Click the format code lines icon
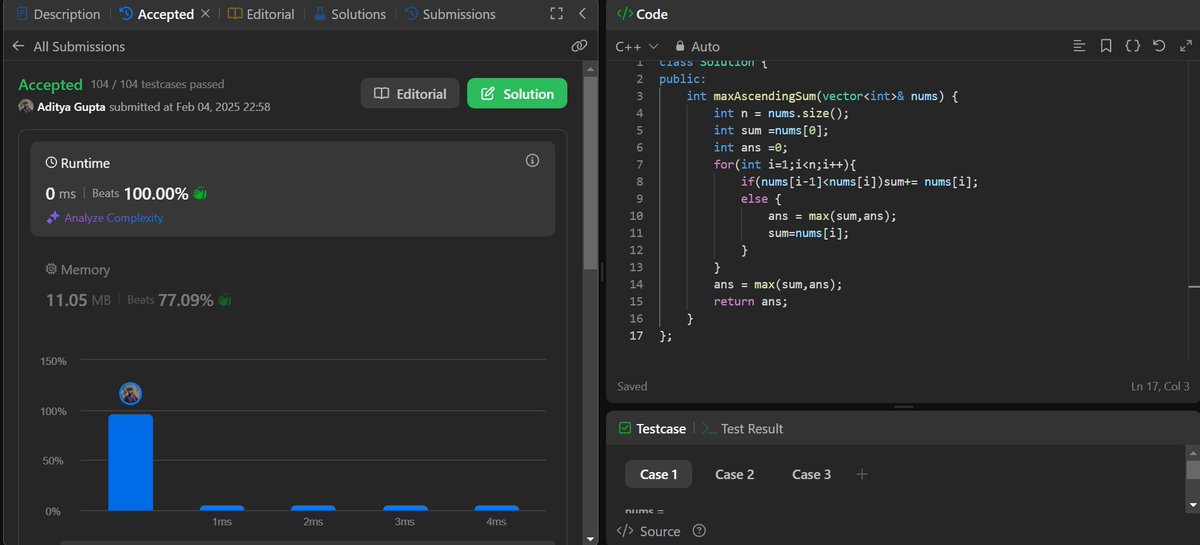The height and width of the screenshot is (545, 1200). [x=1079, y=46]
